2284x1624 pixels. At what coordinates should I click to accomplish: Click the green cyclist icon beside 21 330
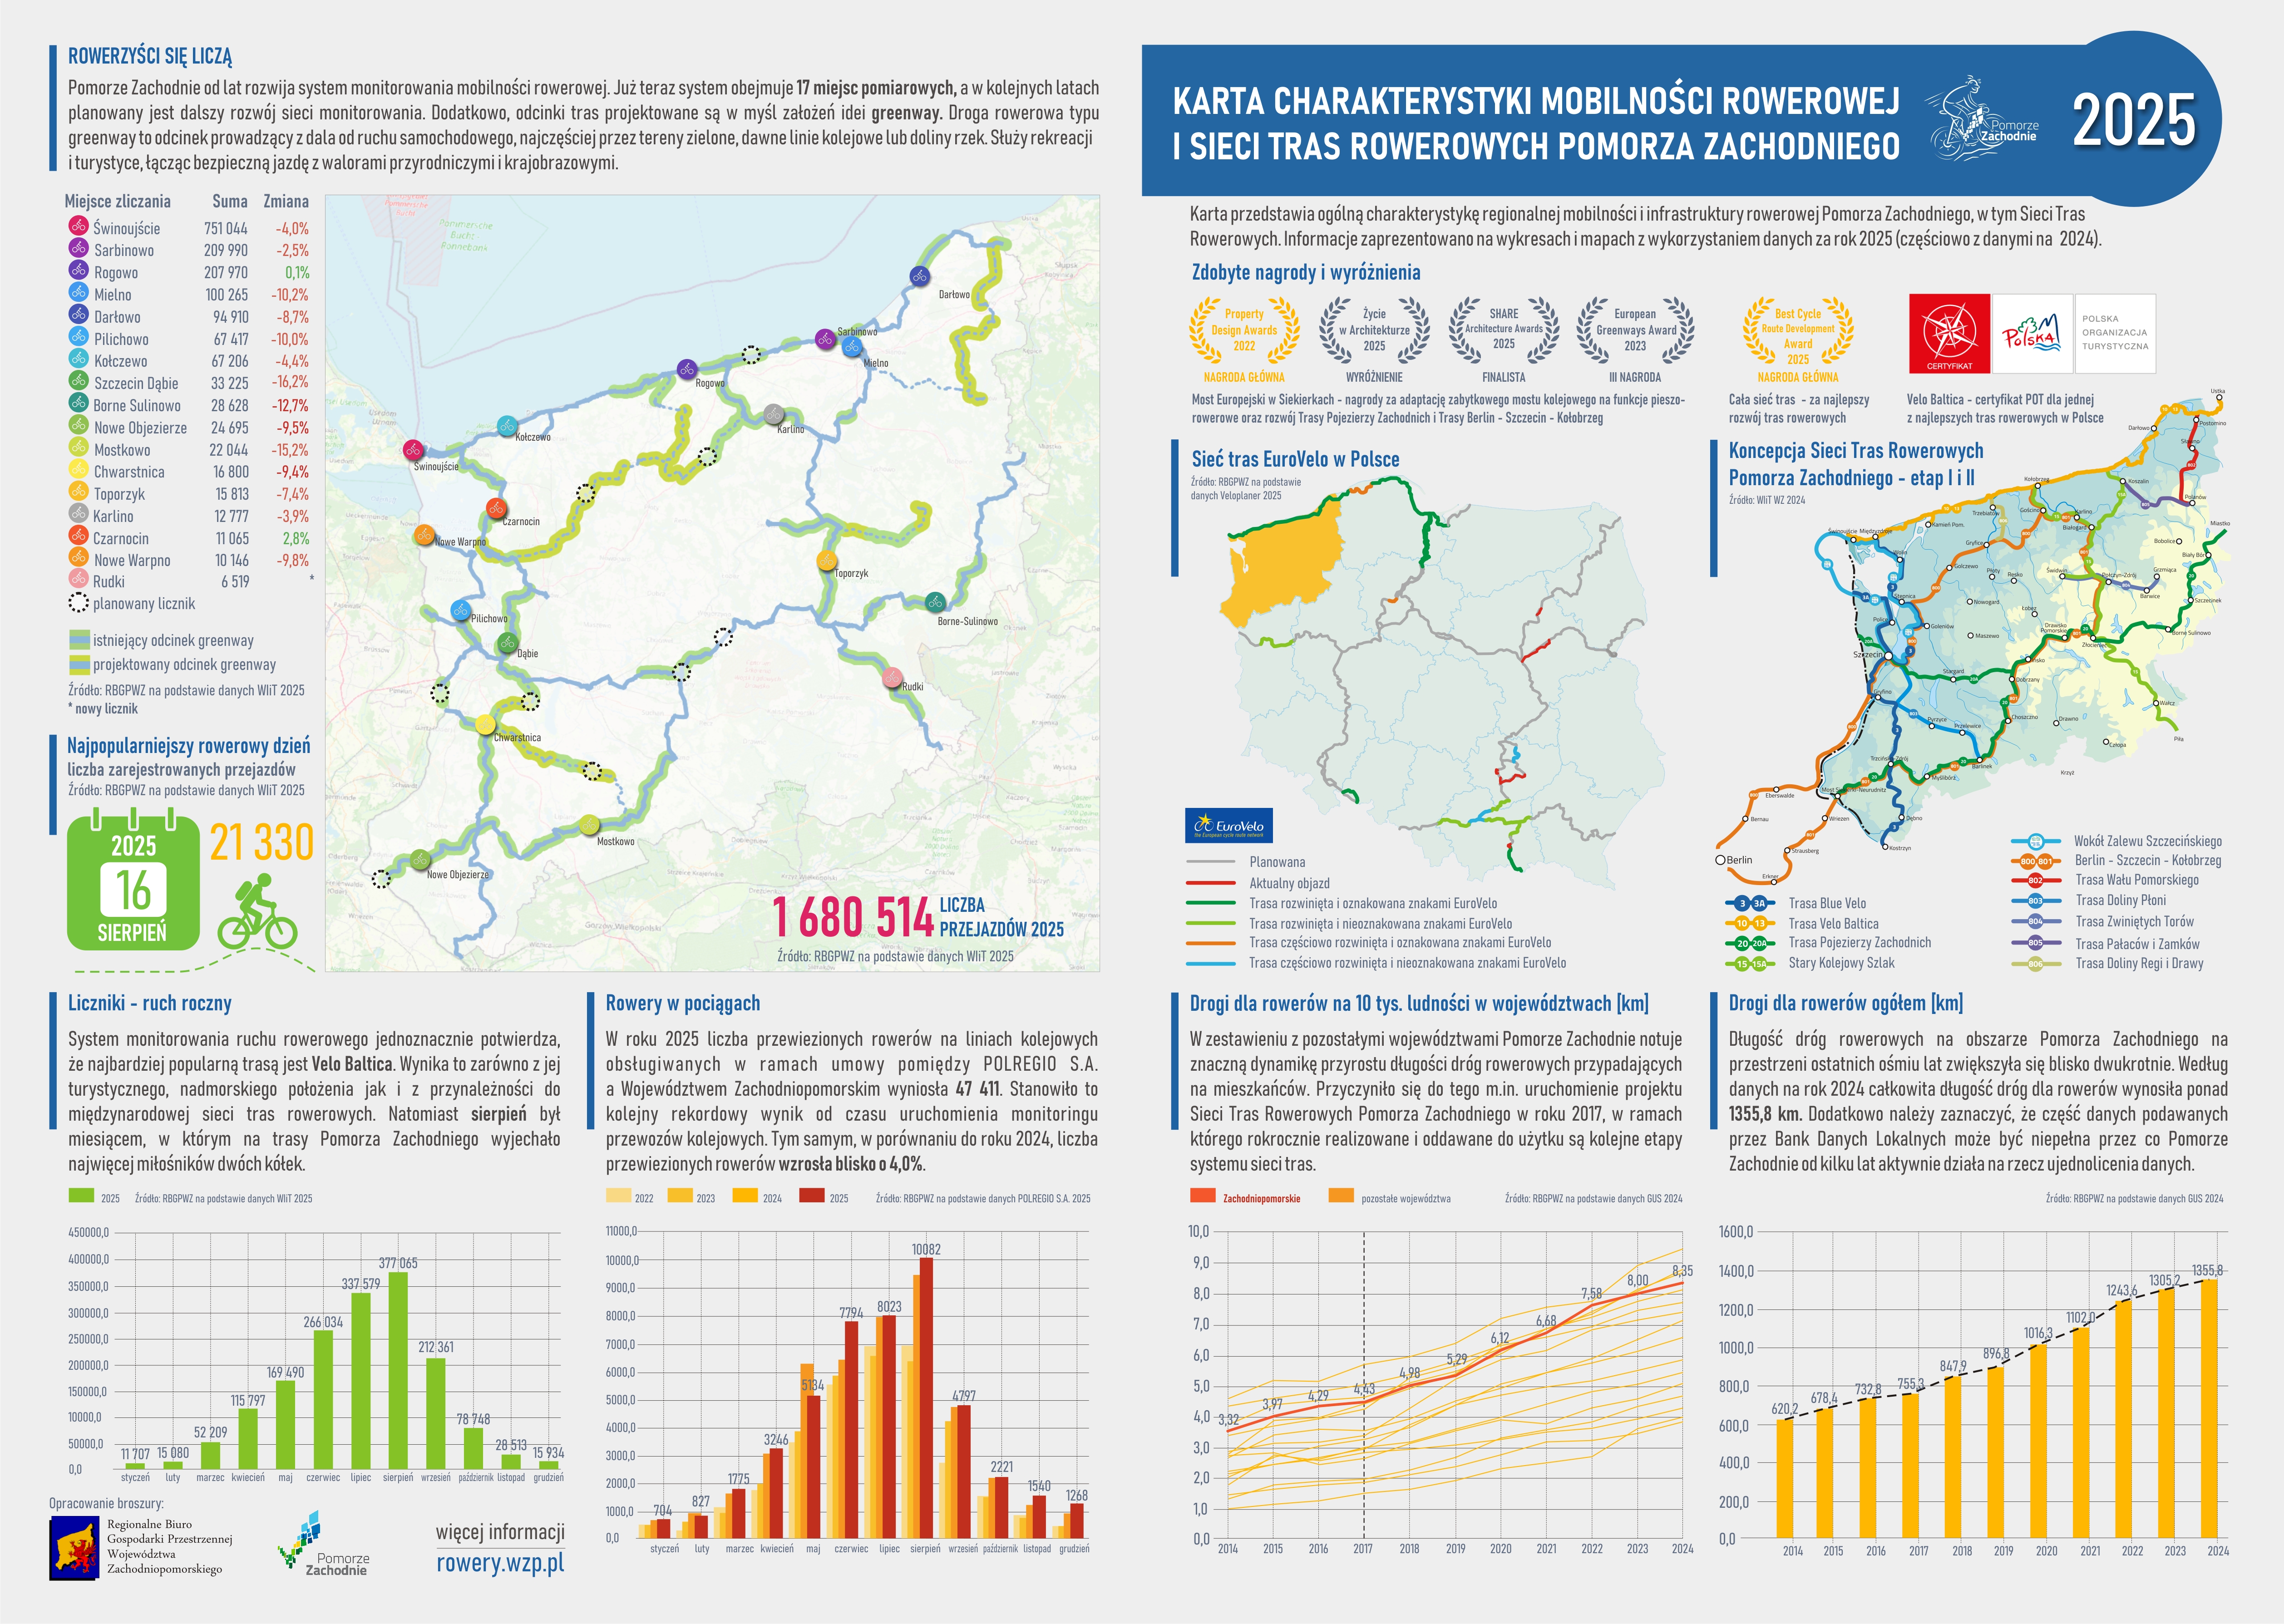coord(257,911)
